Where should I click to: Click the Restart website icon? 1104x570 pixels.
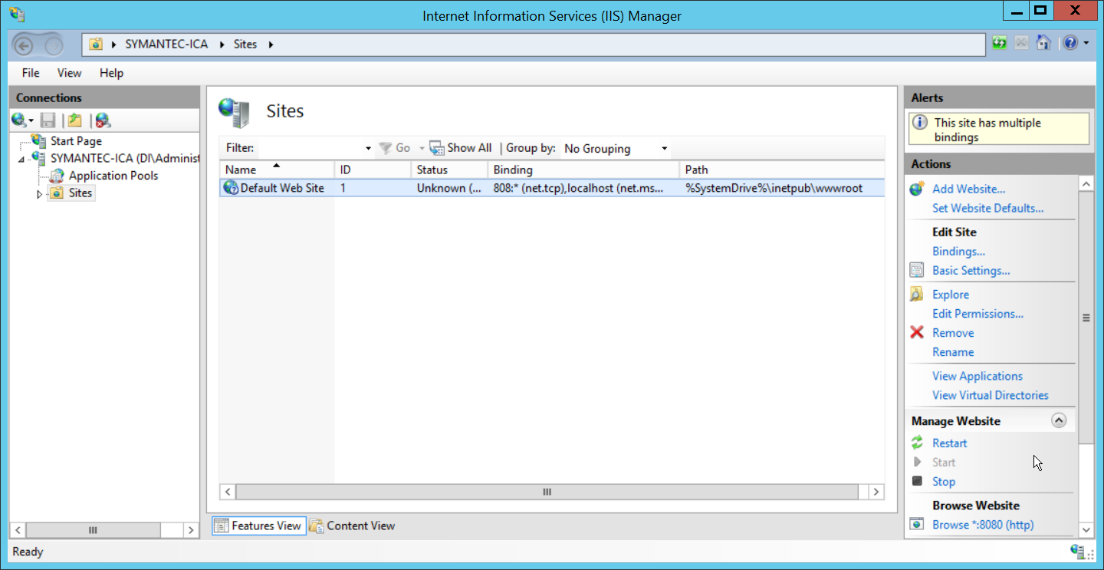point(917,443)
